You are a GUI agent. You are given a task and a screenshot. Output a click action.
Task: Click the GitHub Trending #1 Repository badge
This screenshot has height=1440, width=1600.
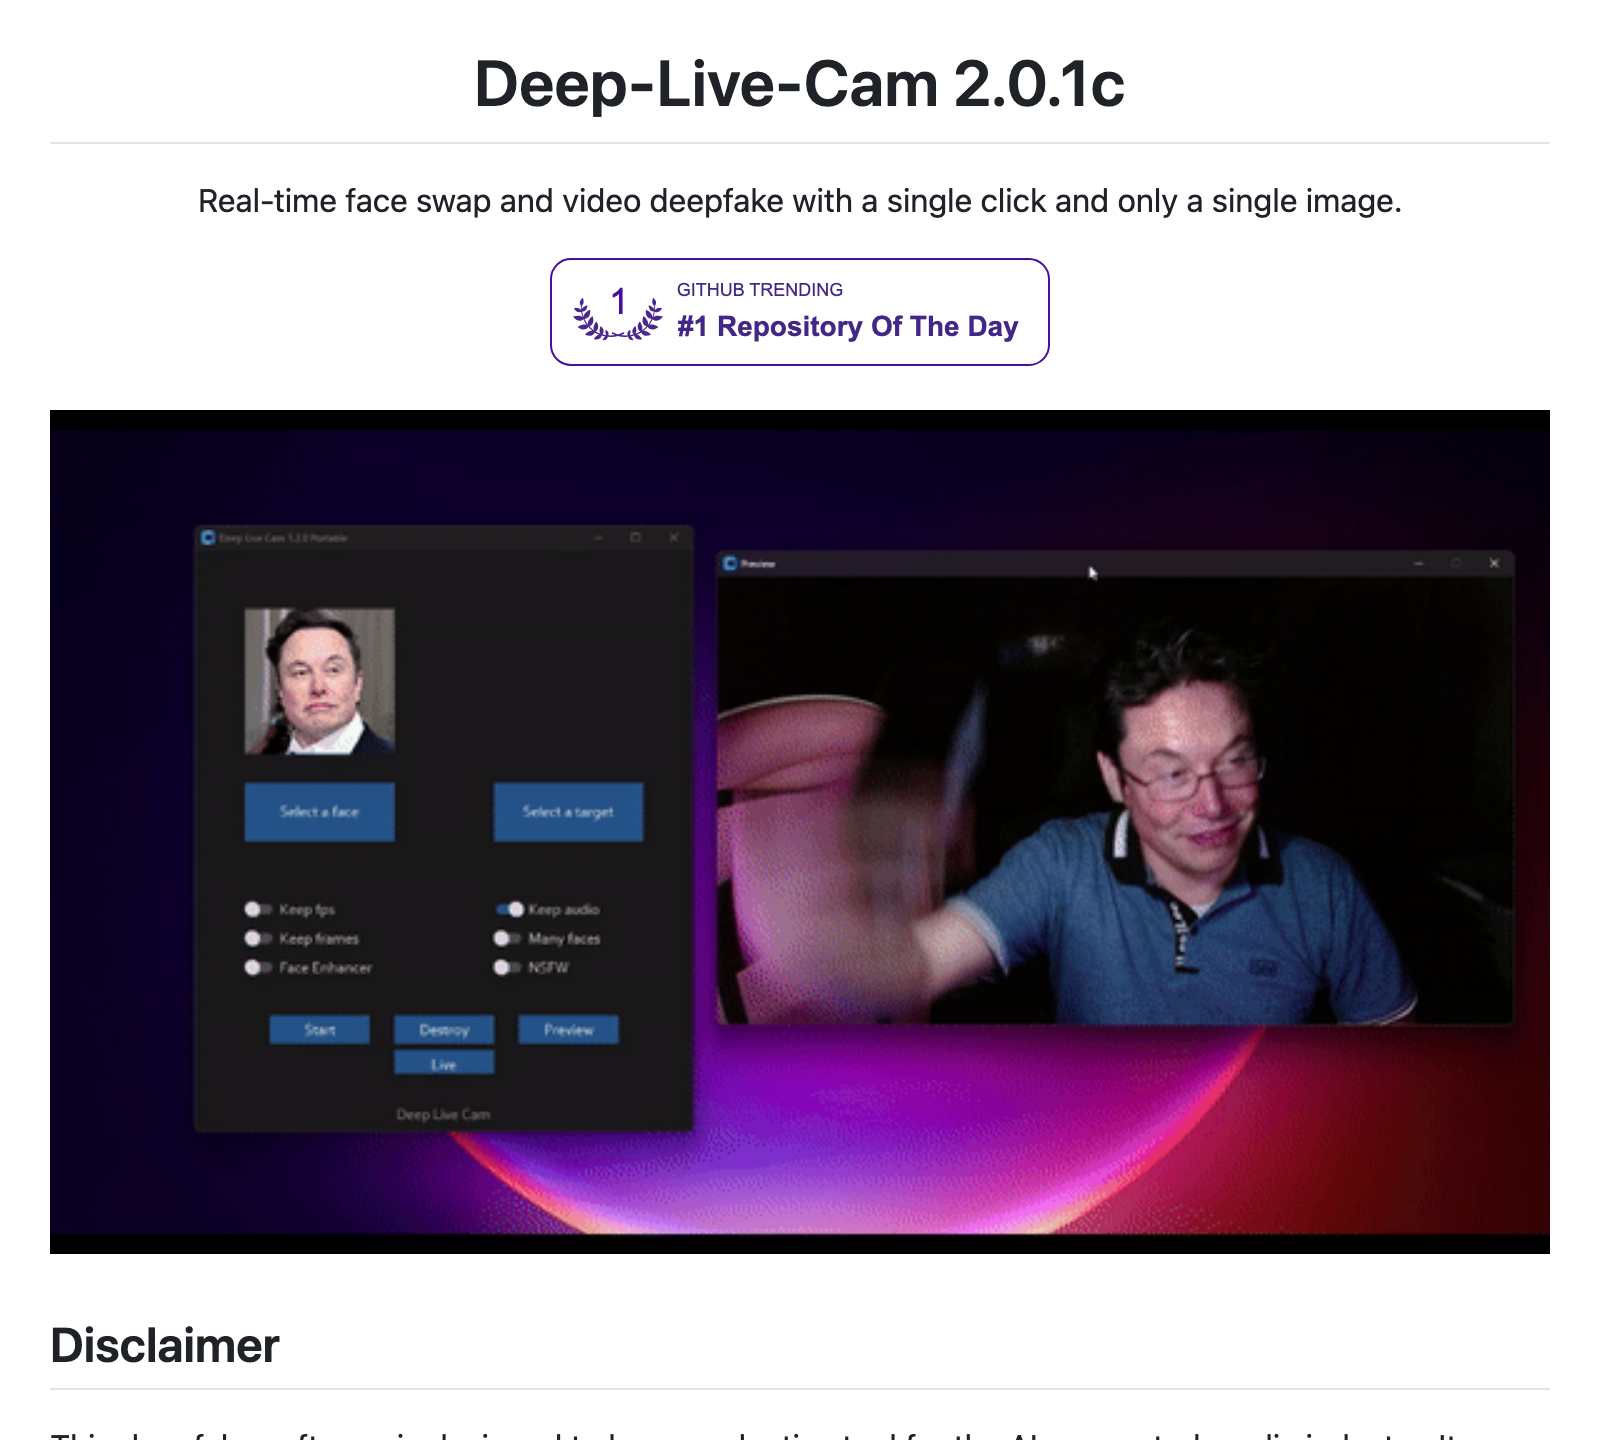click(x=799, y=312)
